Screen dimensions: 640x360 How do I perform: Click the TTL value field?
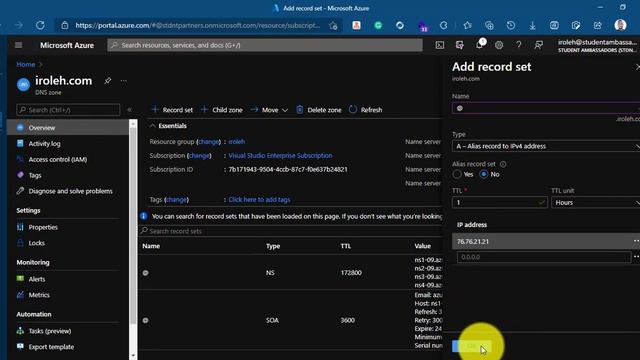[x=500, y=202]
